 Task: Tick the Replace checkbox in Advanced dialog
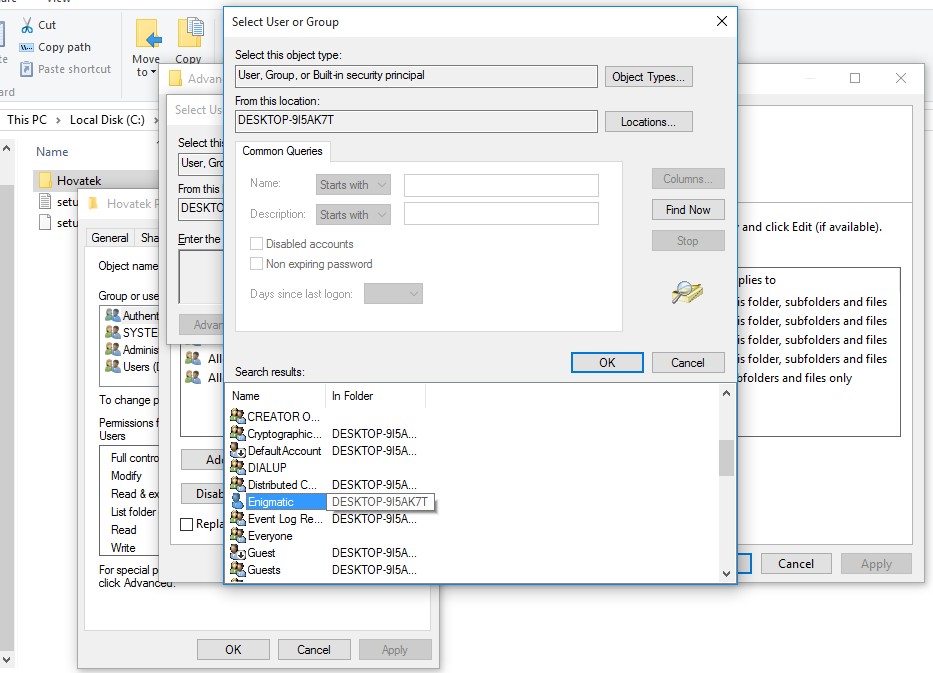click(187, 524)
